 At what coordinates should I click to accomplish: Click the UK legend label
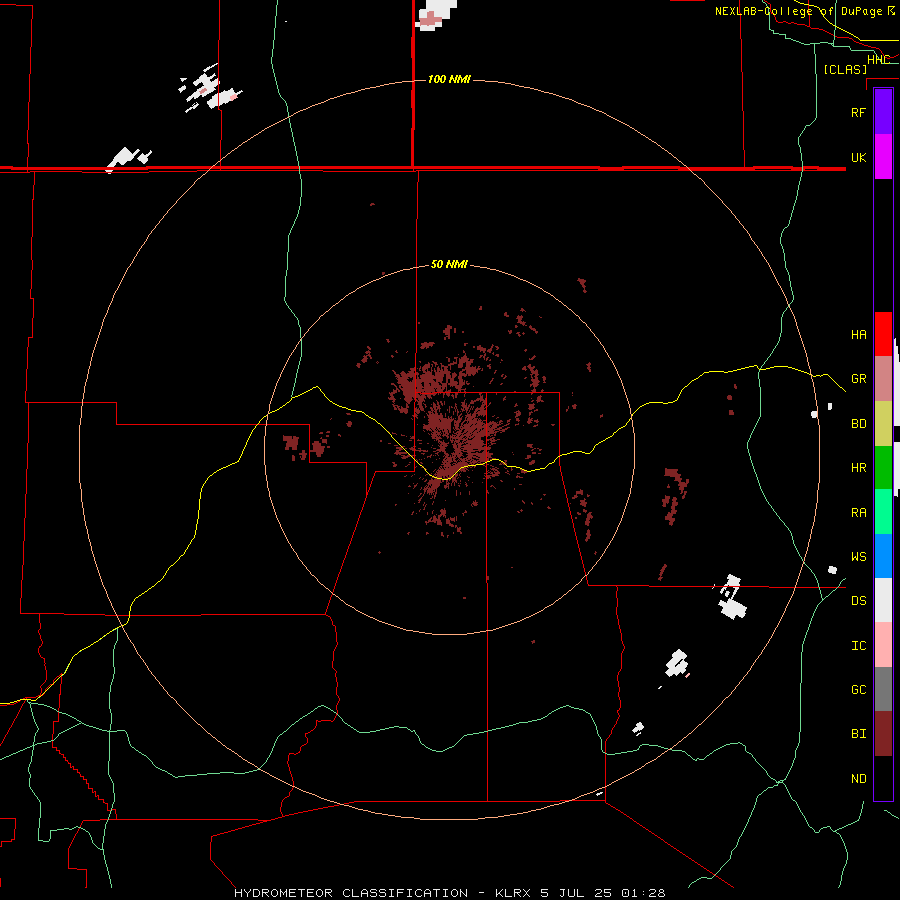858,157
